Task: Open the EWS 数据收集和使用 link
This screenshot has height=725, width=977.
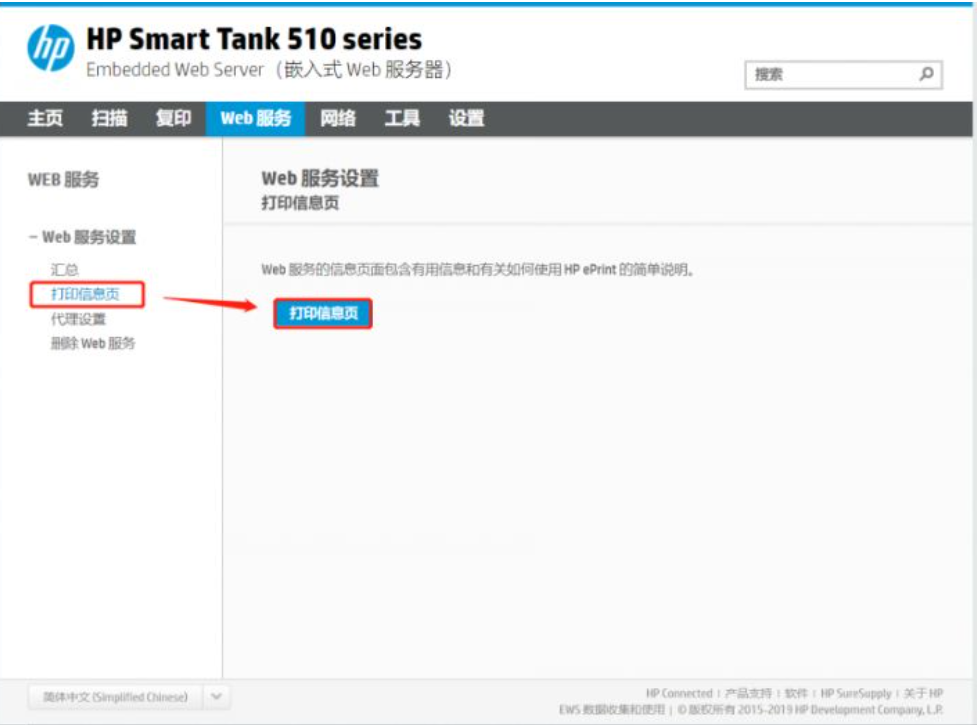Action: [612, 709]
